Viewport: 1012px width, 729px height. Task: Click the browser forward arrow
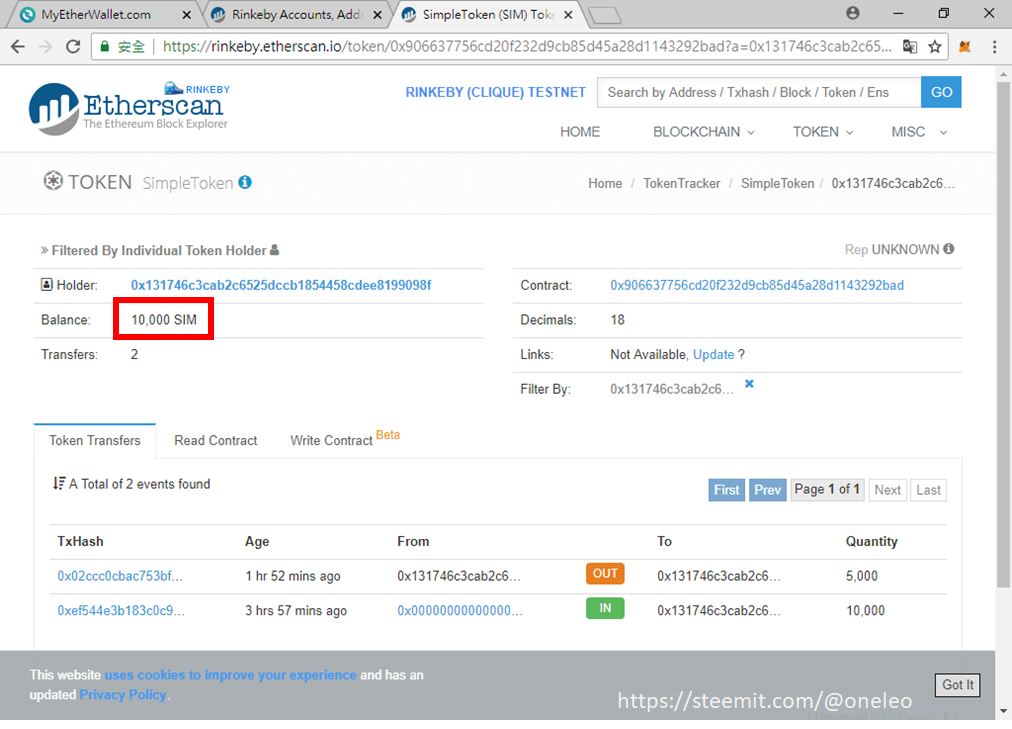click(x=45, y=46)
